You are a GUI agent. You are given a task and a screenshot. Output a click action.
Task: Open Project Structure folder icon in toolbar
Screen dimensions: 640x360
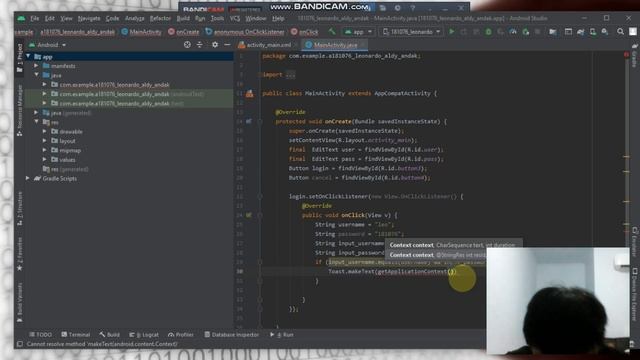(x=553, y=31)
